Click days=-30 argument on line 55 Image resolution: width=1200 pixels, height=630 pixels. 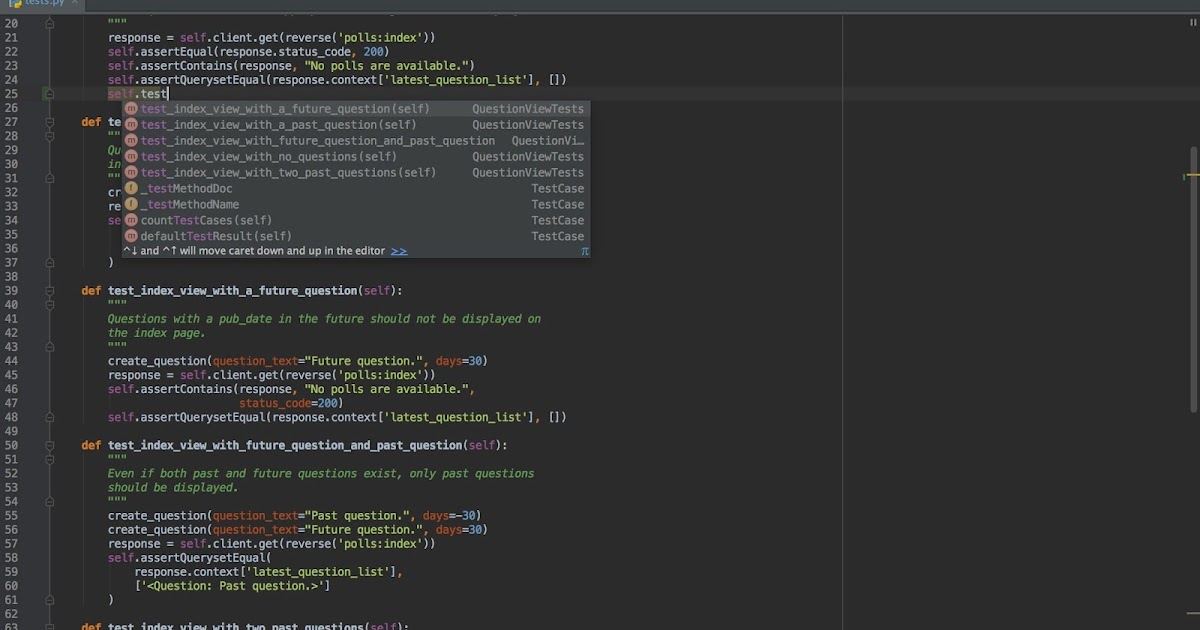point(452,516)
